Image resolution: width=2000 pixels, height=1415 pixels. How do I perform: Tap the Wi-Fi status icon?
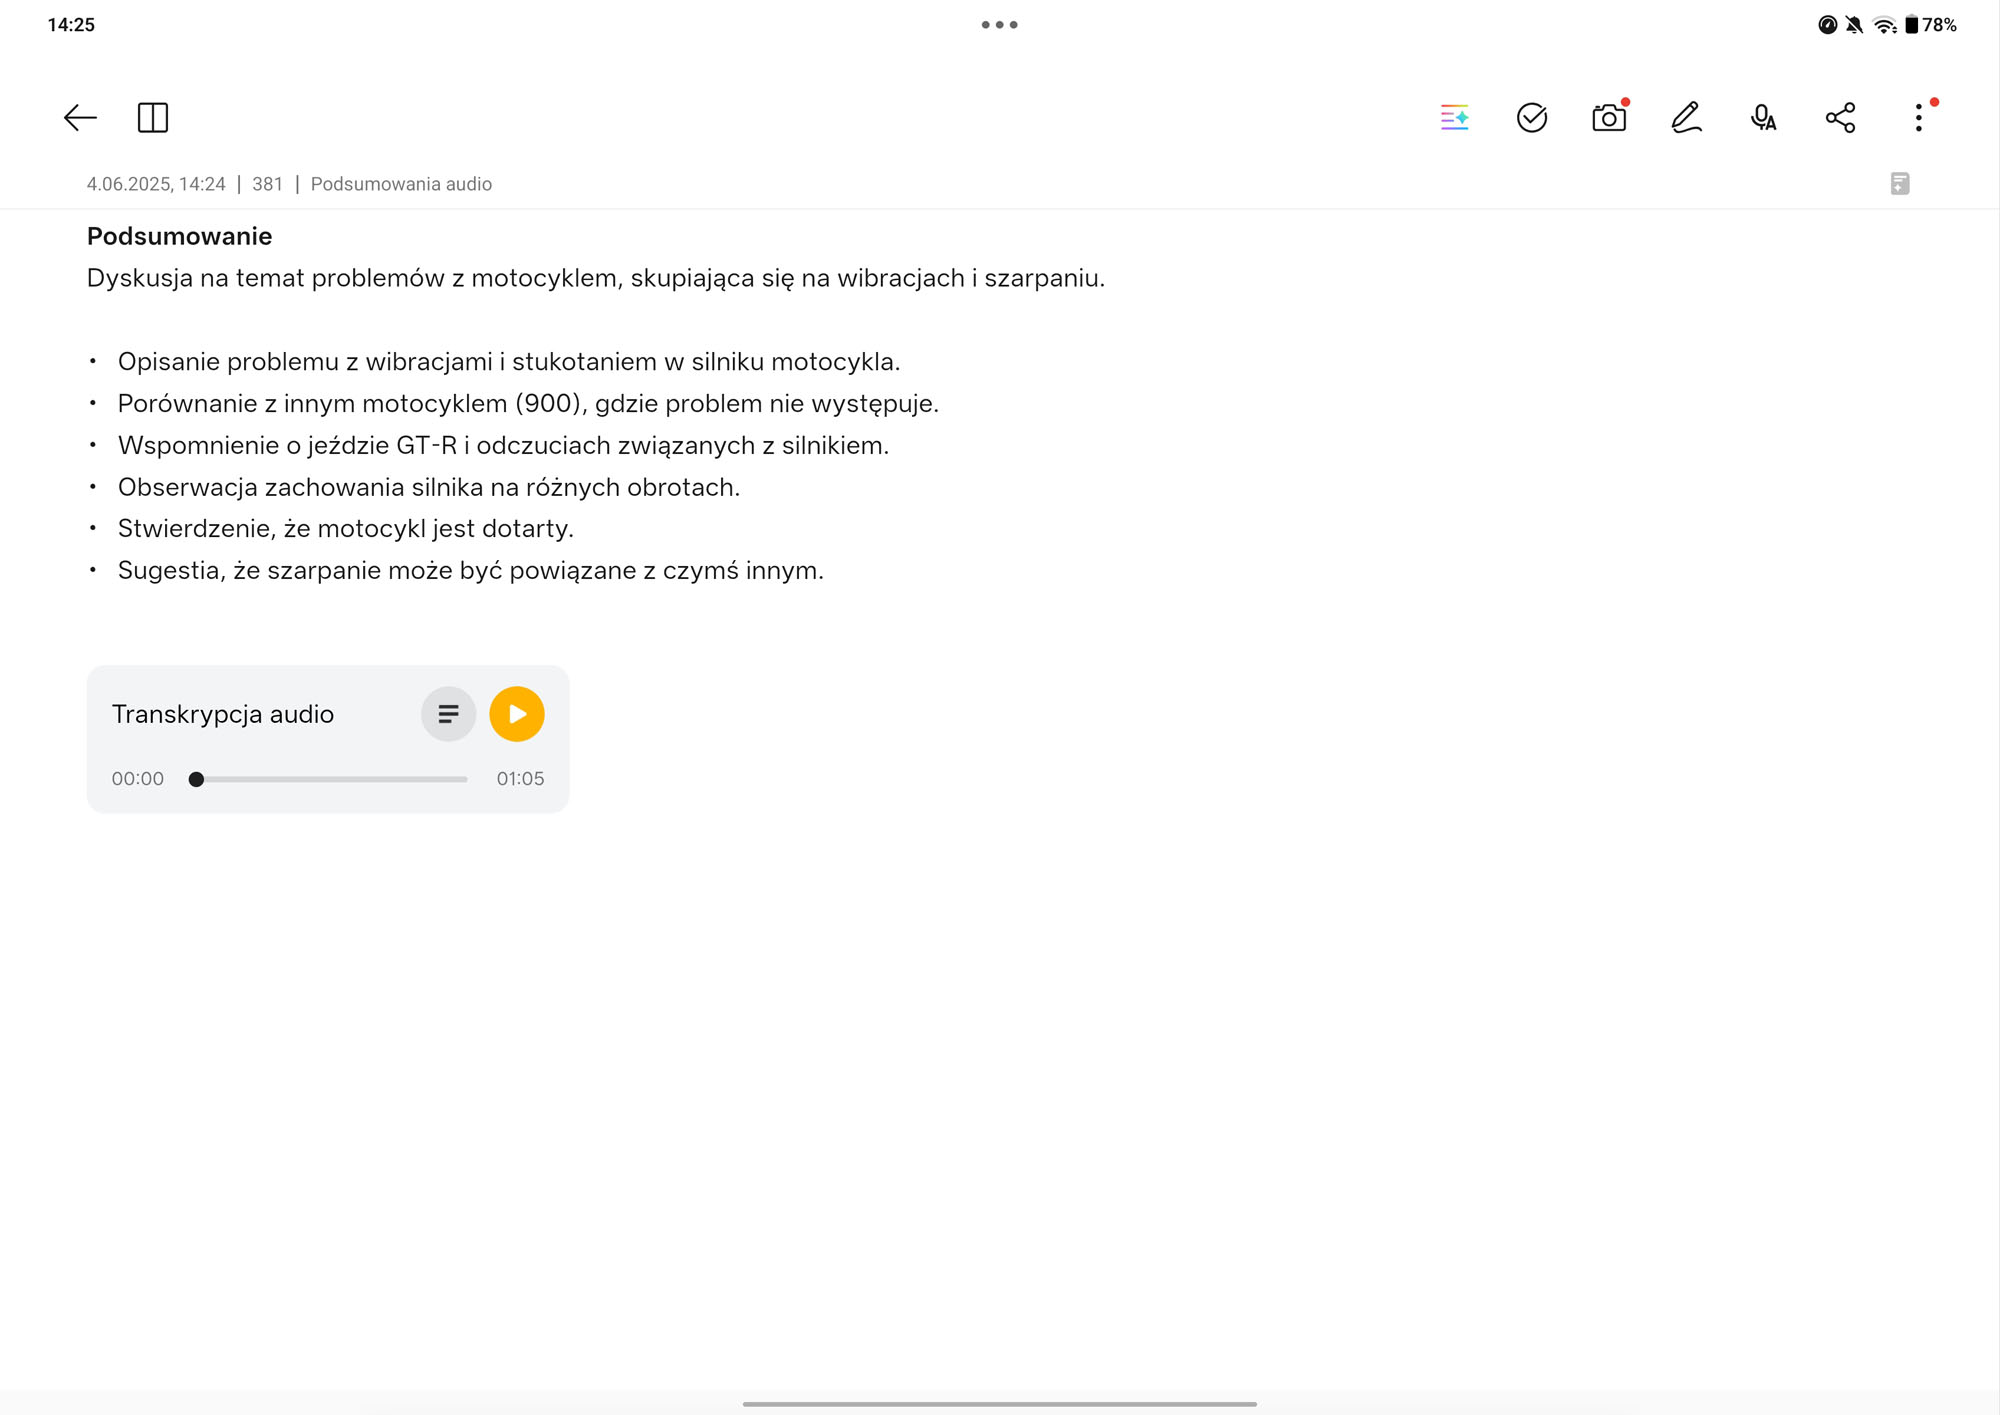(x=1884, y=25)
